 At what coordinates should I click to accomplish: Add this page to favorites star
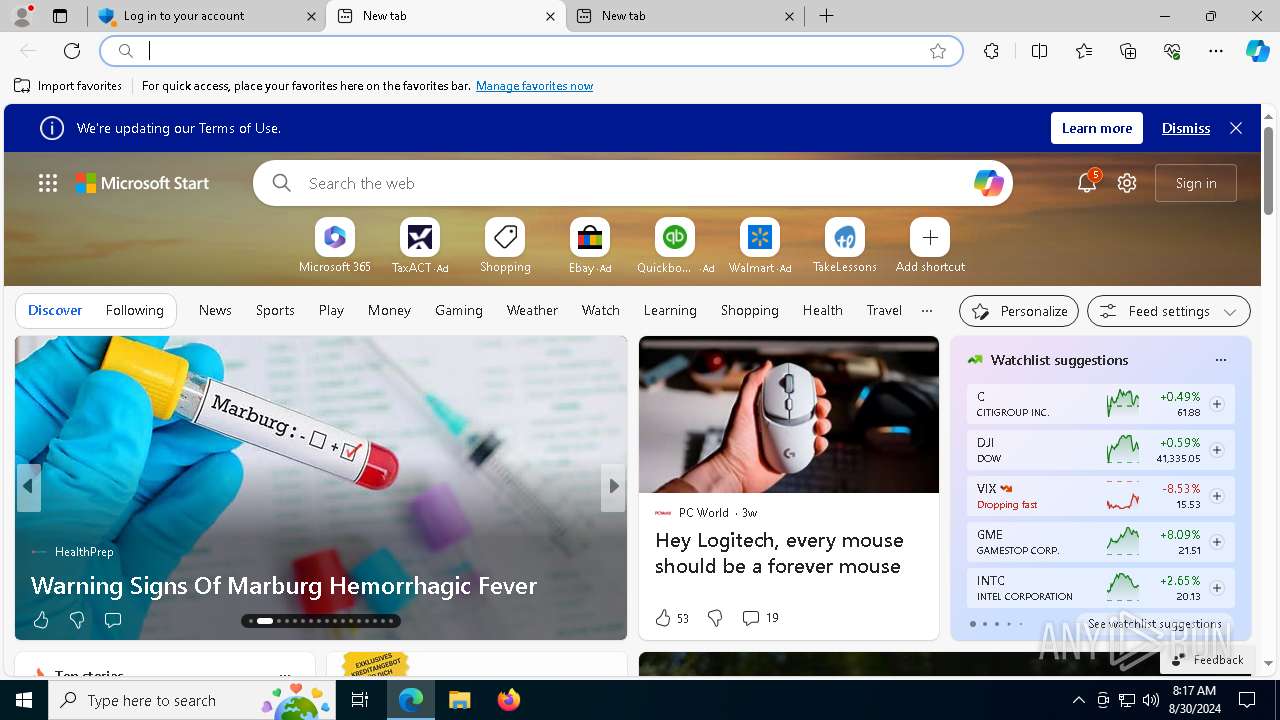[x=938, y=51]
